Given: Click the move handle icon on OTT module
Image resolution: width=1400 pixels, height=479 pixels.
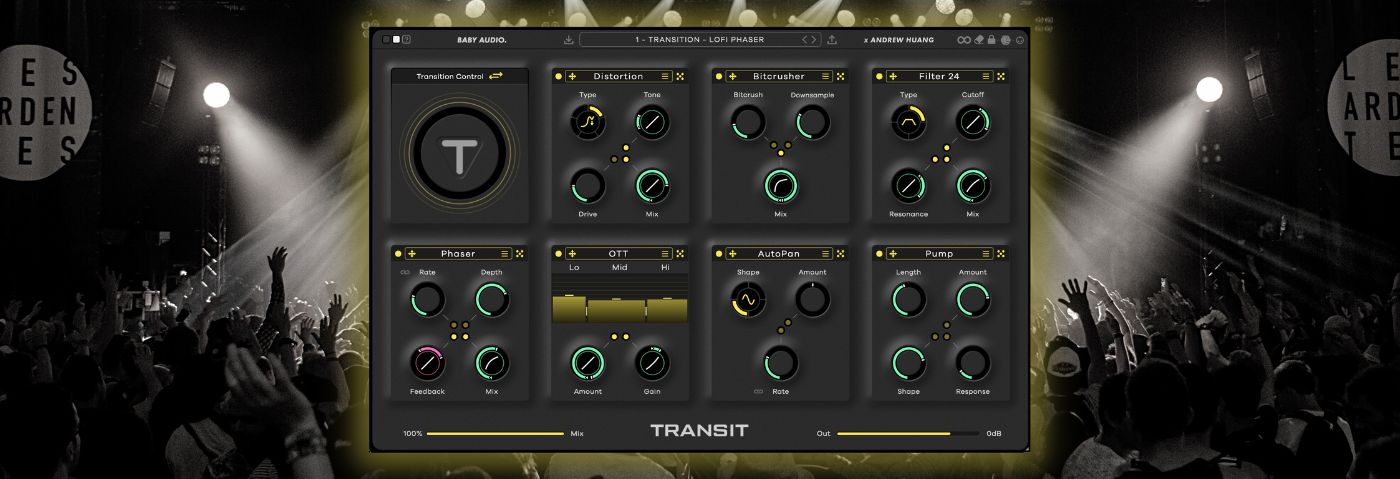Looking at the screenshot, I should [x=572, y=254].
